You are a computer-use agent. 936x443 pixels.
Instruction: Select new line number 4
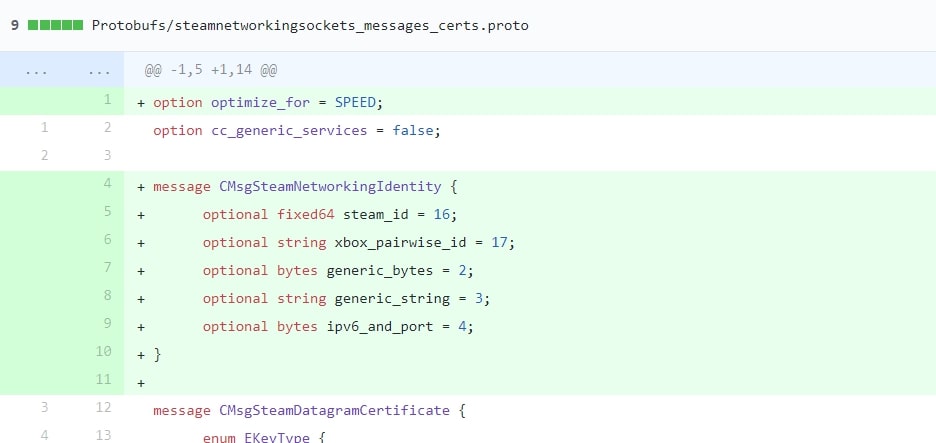click(x=106, y=184)
